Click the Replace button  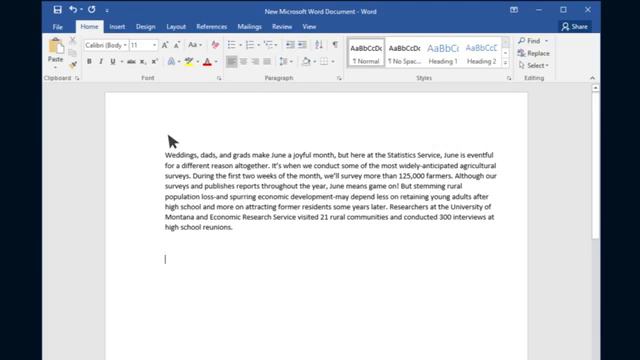(533, 53)
